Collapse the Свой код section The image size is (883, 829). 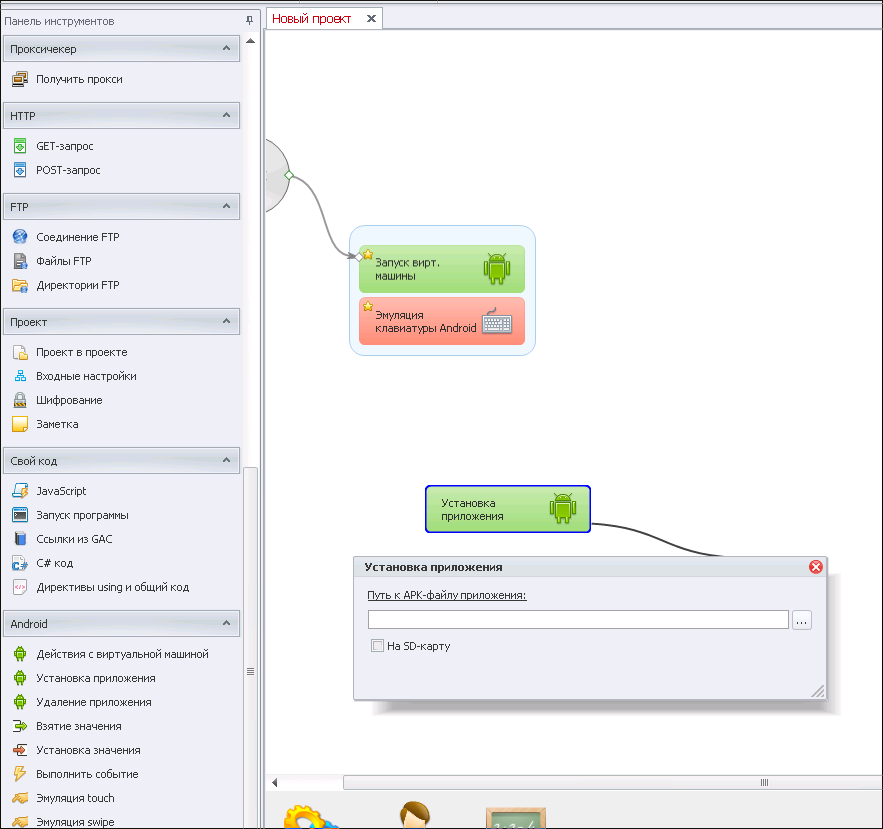point(226,460)
